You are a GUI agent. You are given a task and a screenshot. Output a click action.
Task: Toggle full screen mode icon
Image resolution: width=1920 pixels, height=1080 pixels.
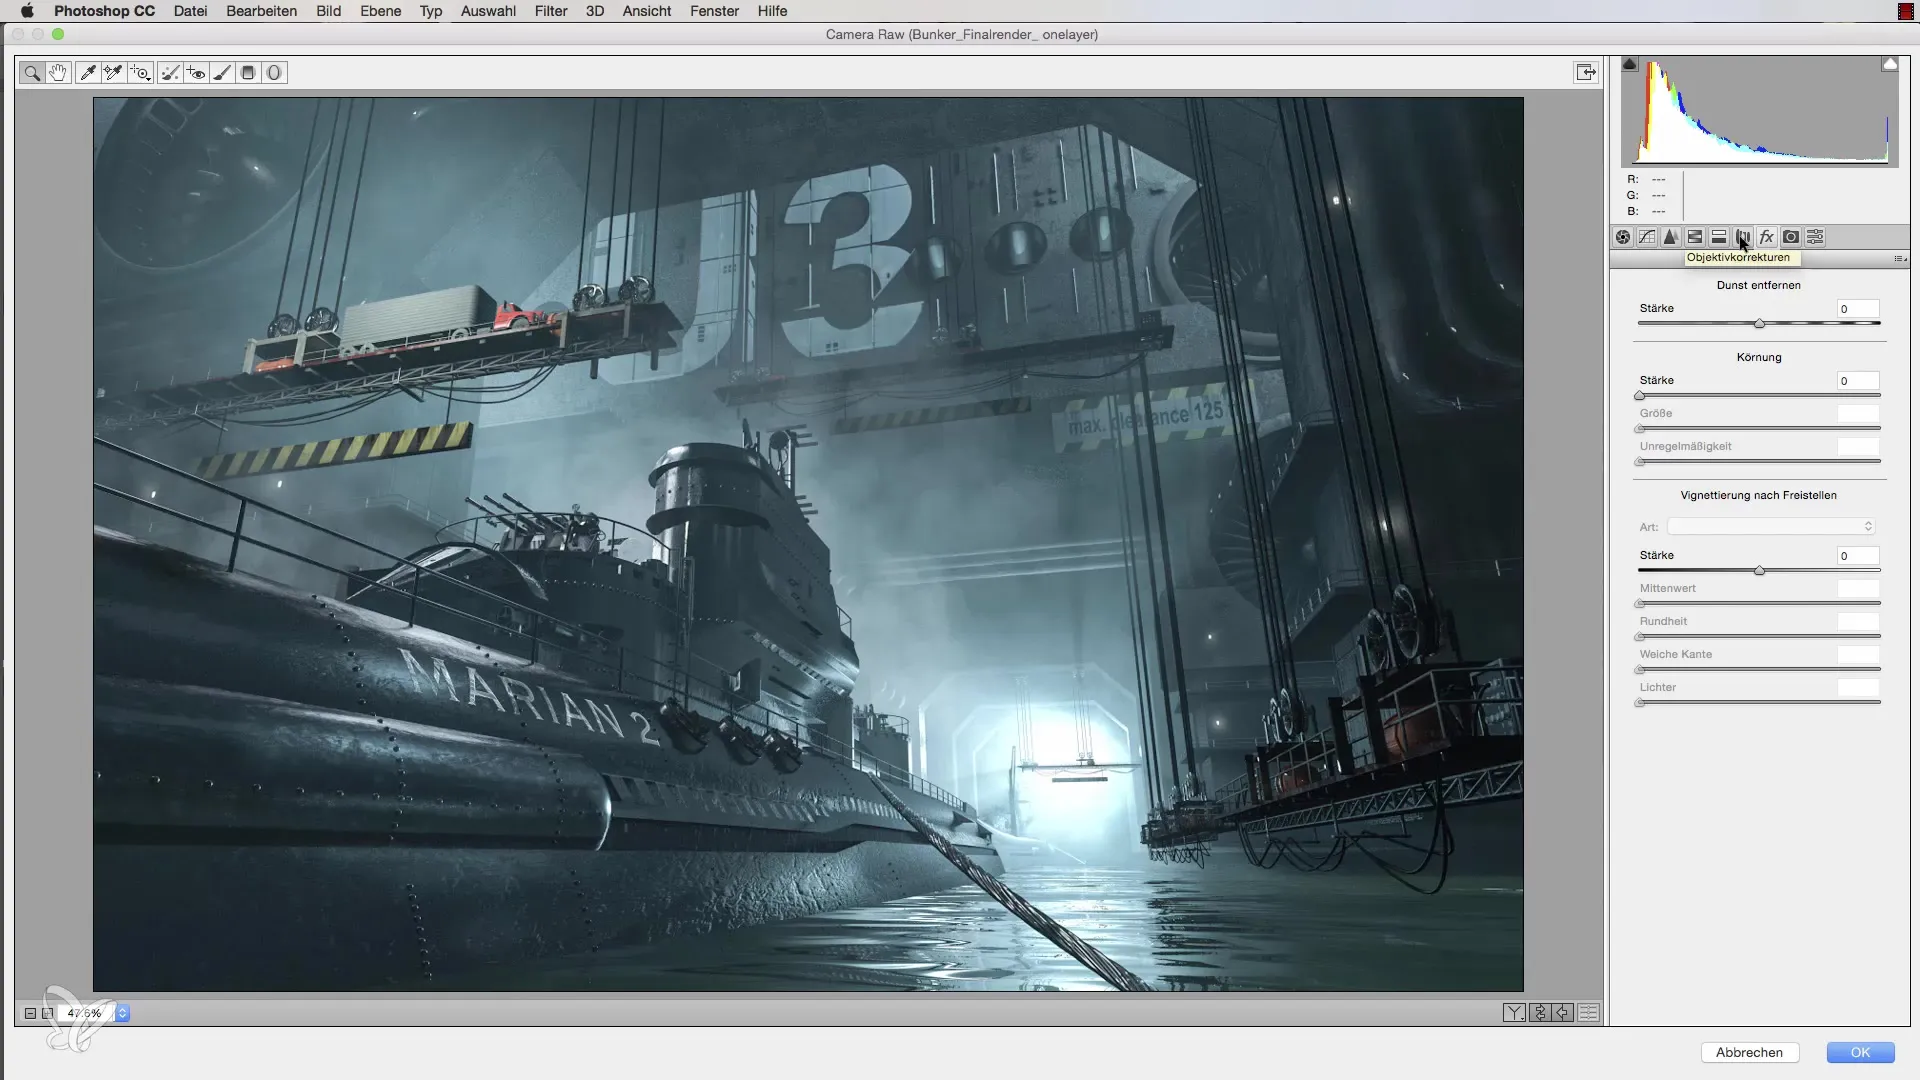1586,72
